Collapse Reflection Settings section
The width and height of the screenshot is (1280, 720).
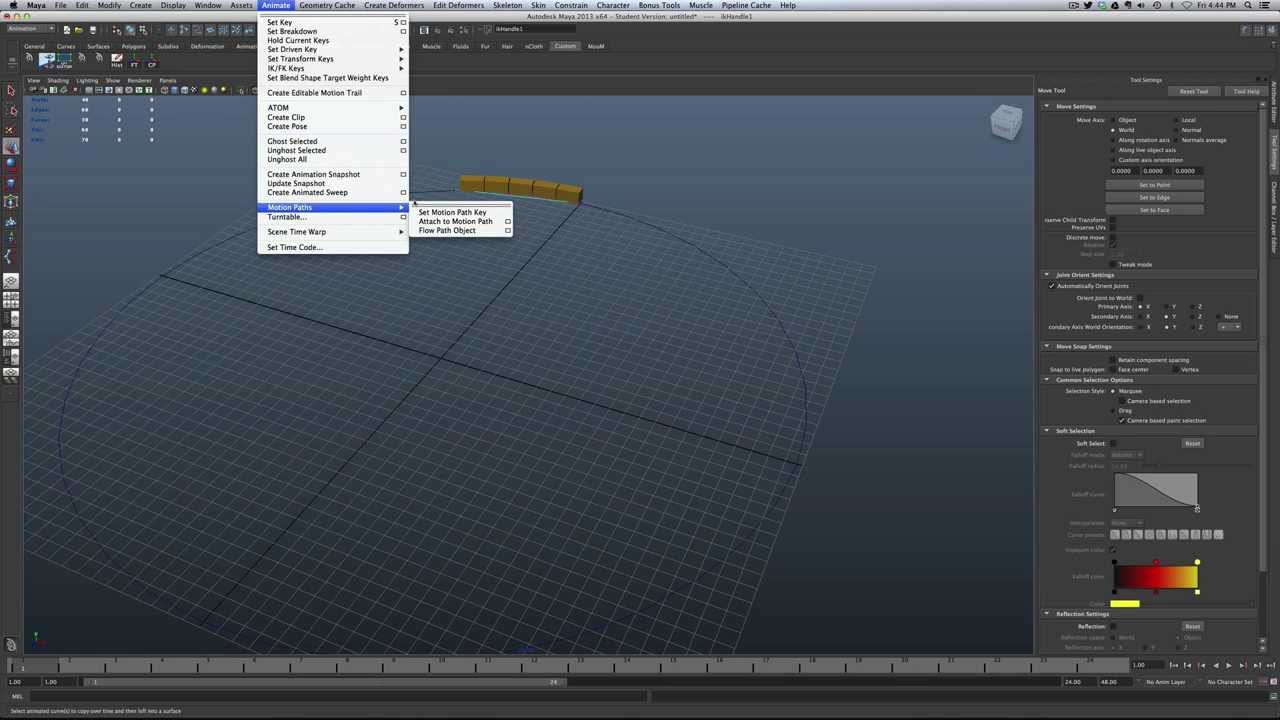point(1047,614)
